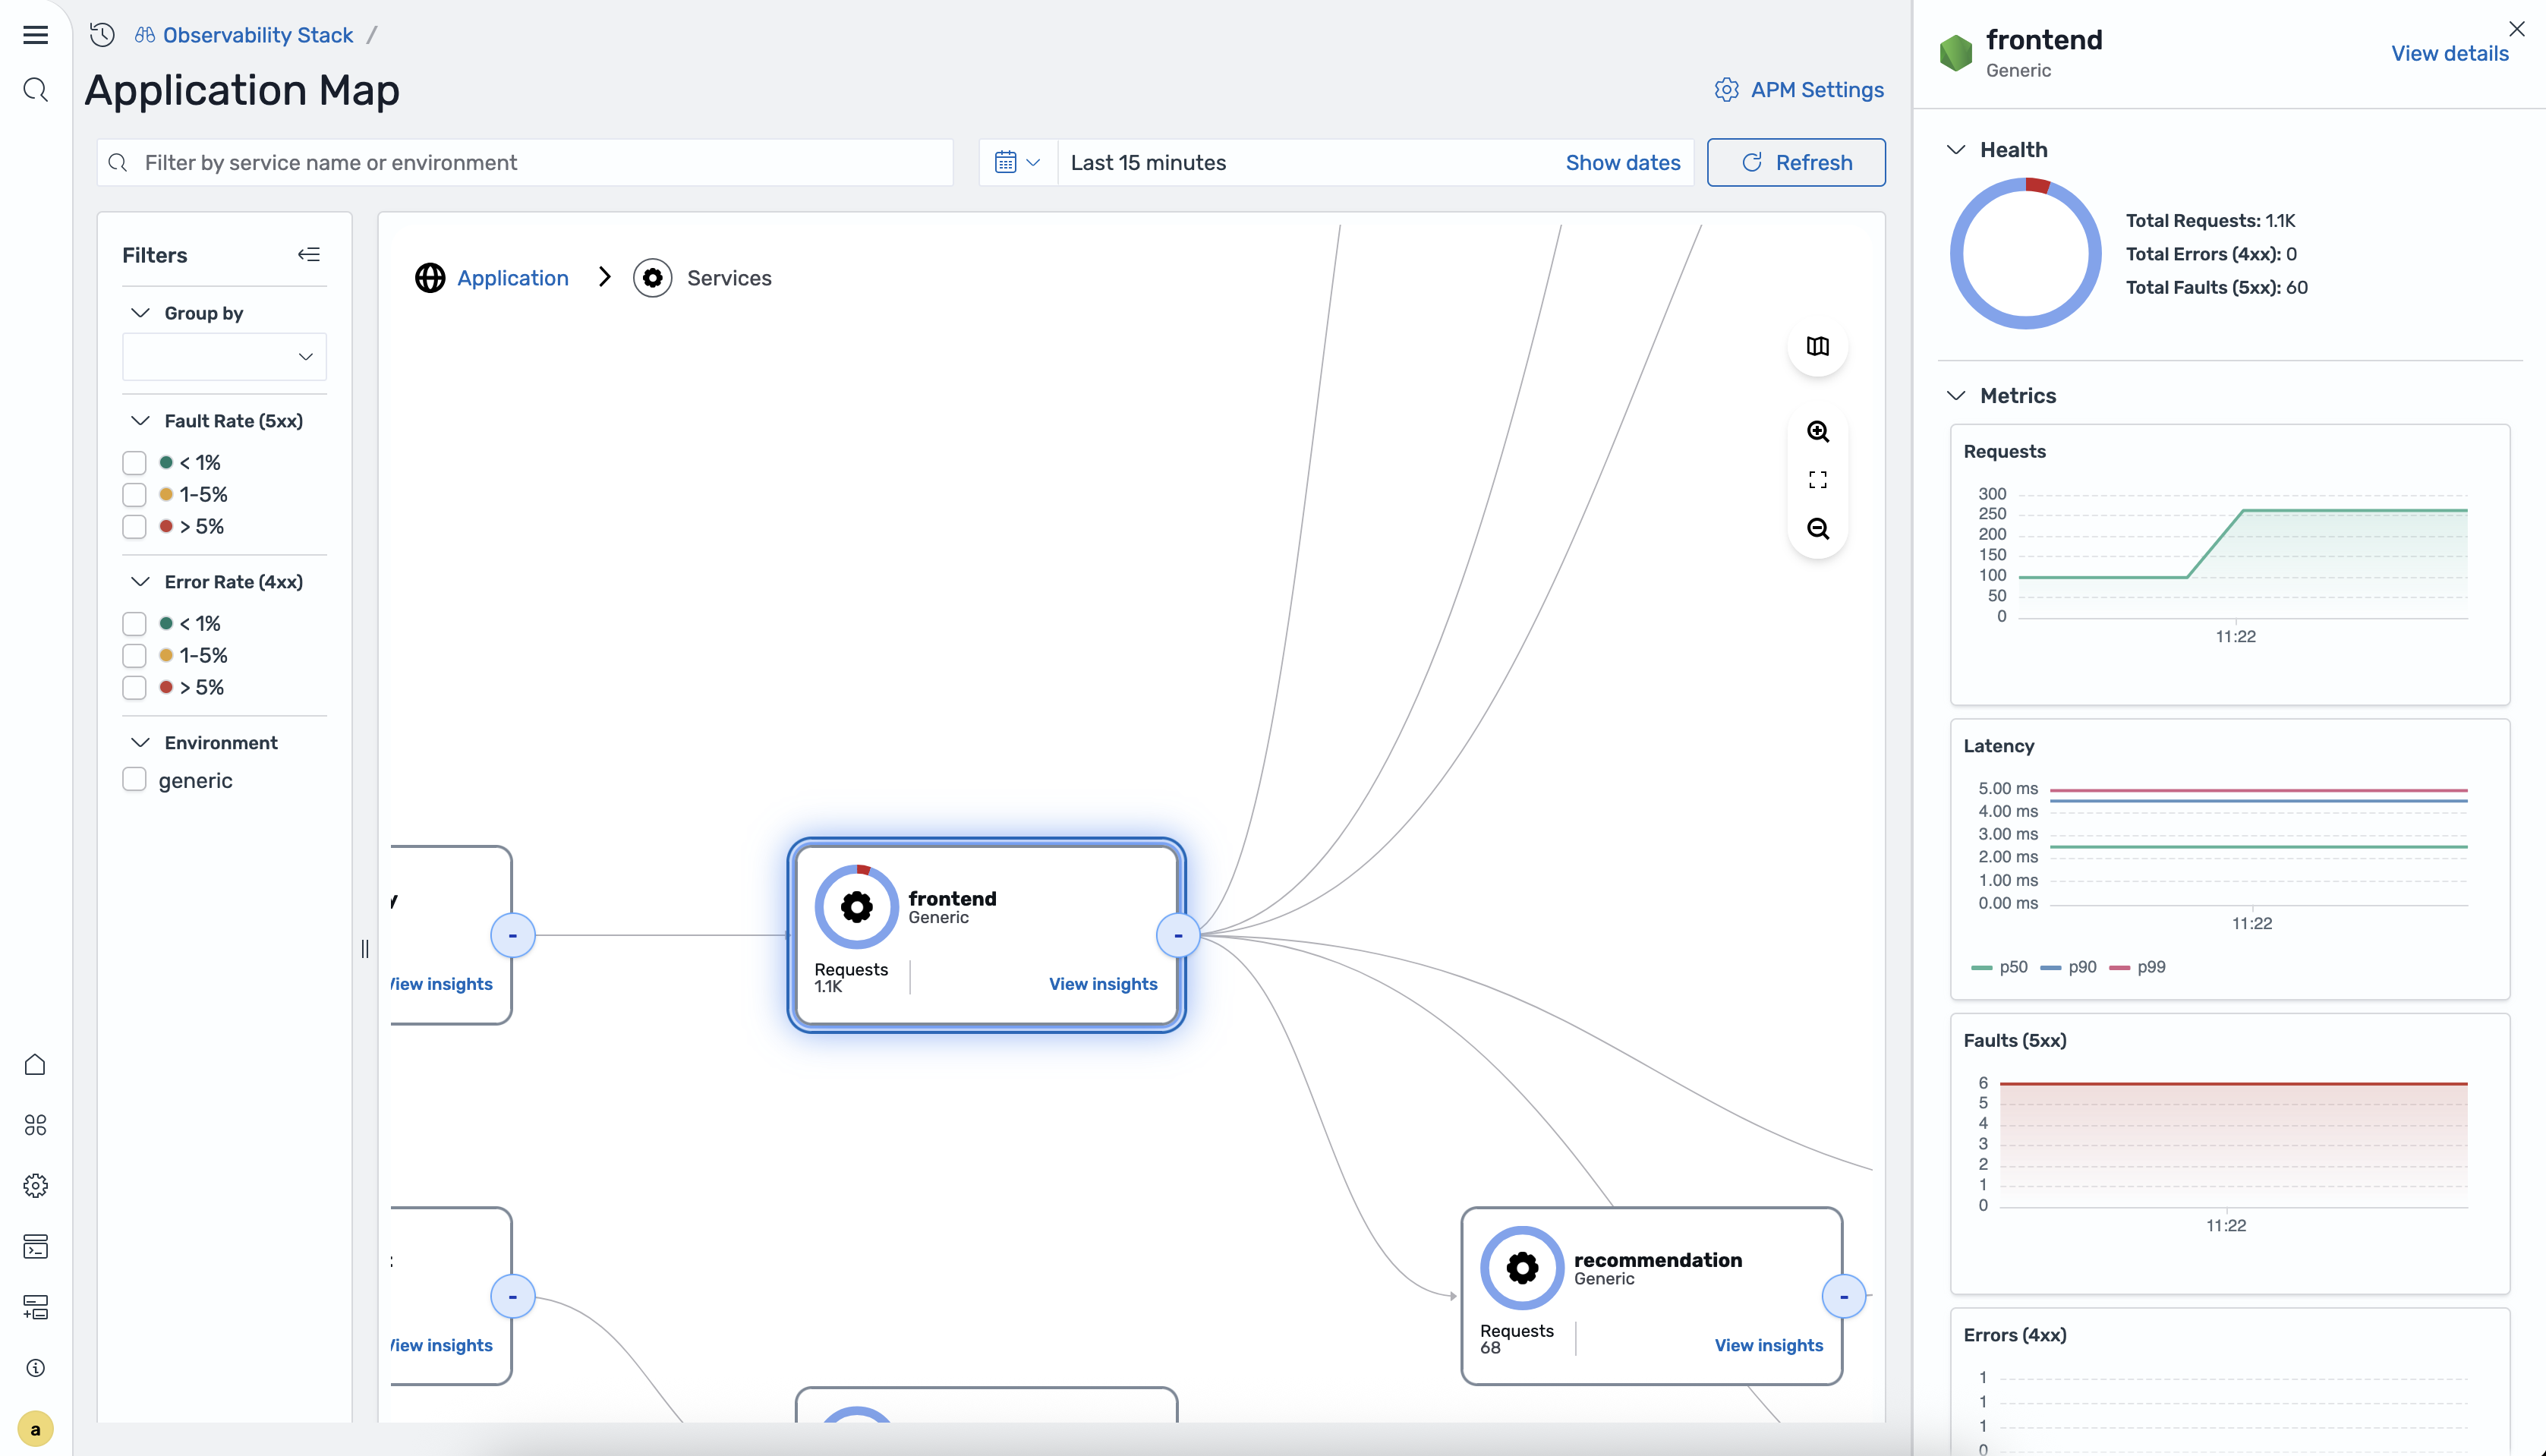Select the CloudShell terminal icon in sidebar
This screenshot has height=1456, width=2546.
coord(35,1247)
